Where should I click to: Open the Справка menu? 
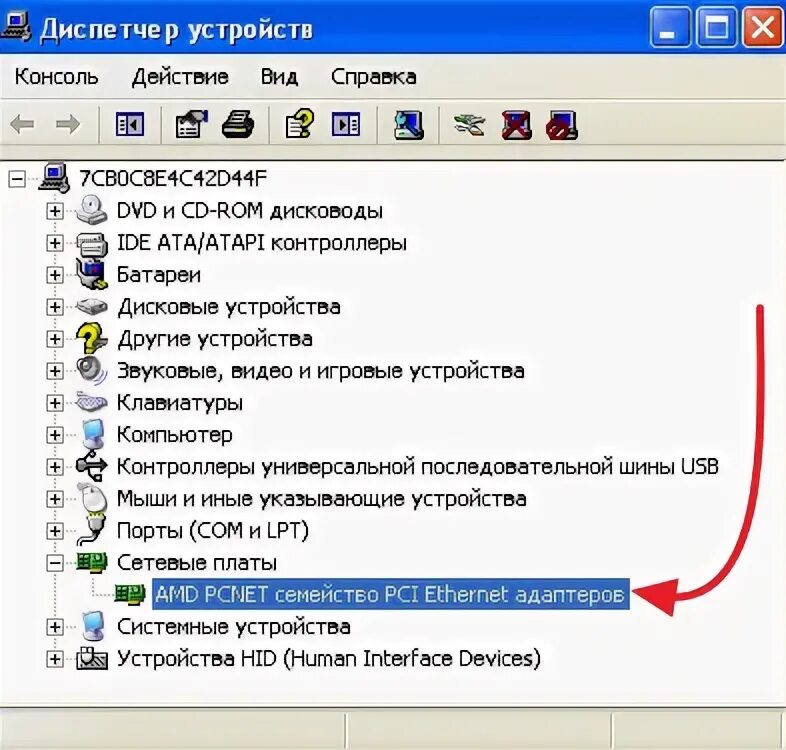(x=373, y=77)
